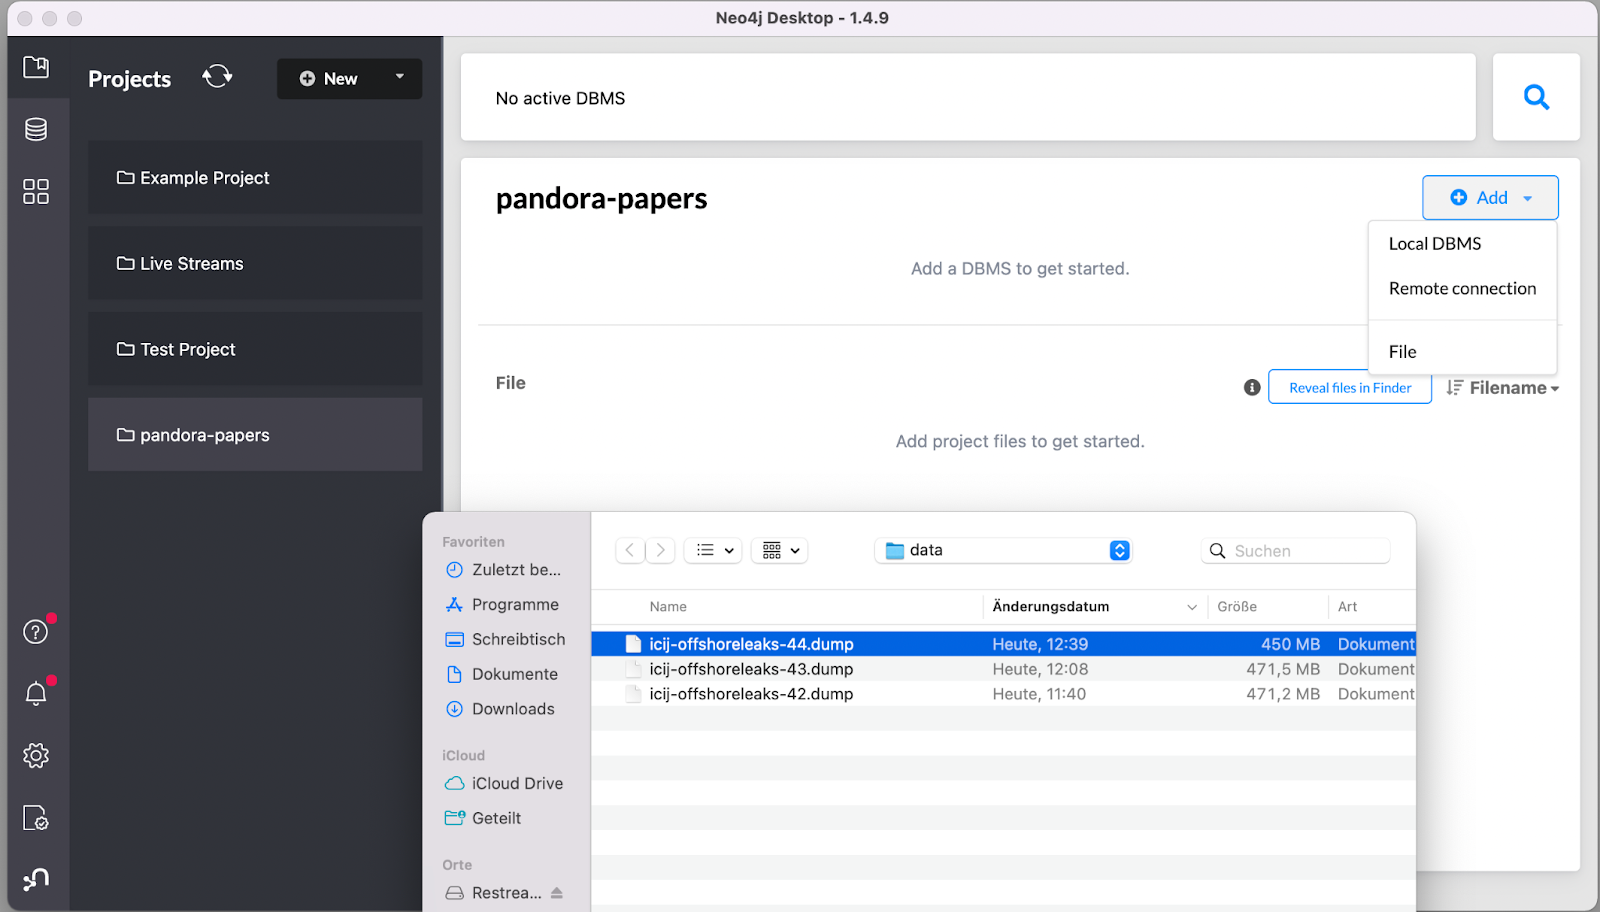Click the Help question mark icon

pyautogui.click(x=36, y=632)
